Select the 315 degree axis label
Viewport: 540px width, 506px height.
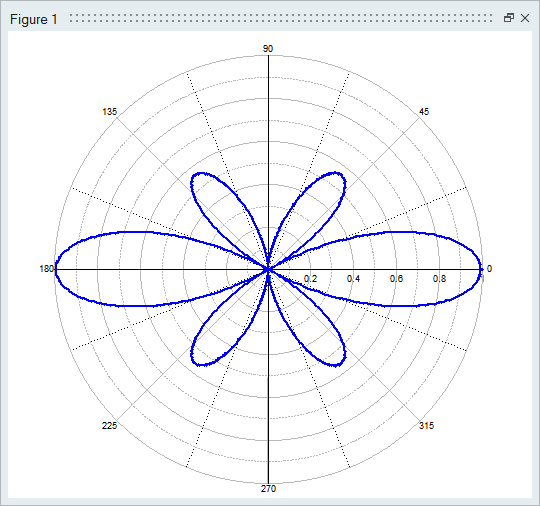(426, 426)
